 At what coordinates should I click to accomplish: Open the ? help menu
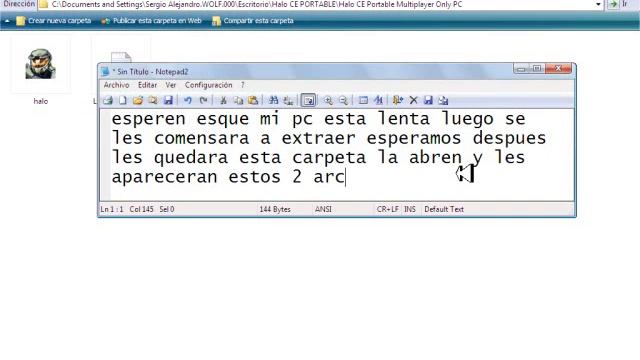click(x=242, y=85)
